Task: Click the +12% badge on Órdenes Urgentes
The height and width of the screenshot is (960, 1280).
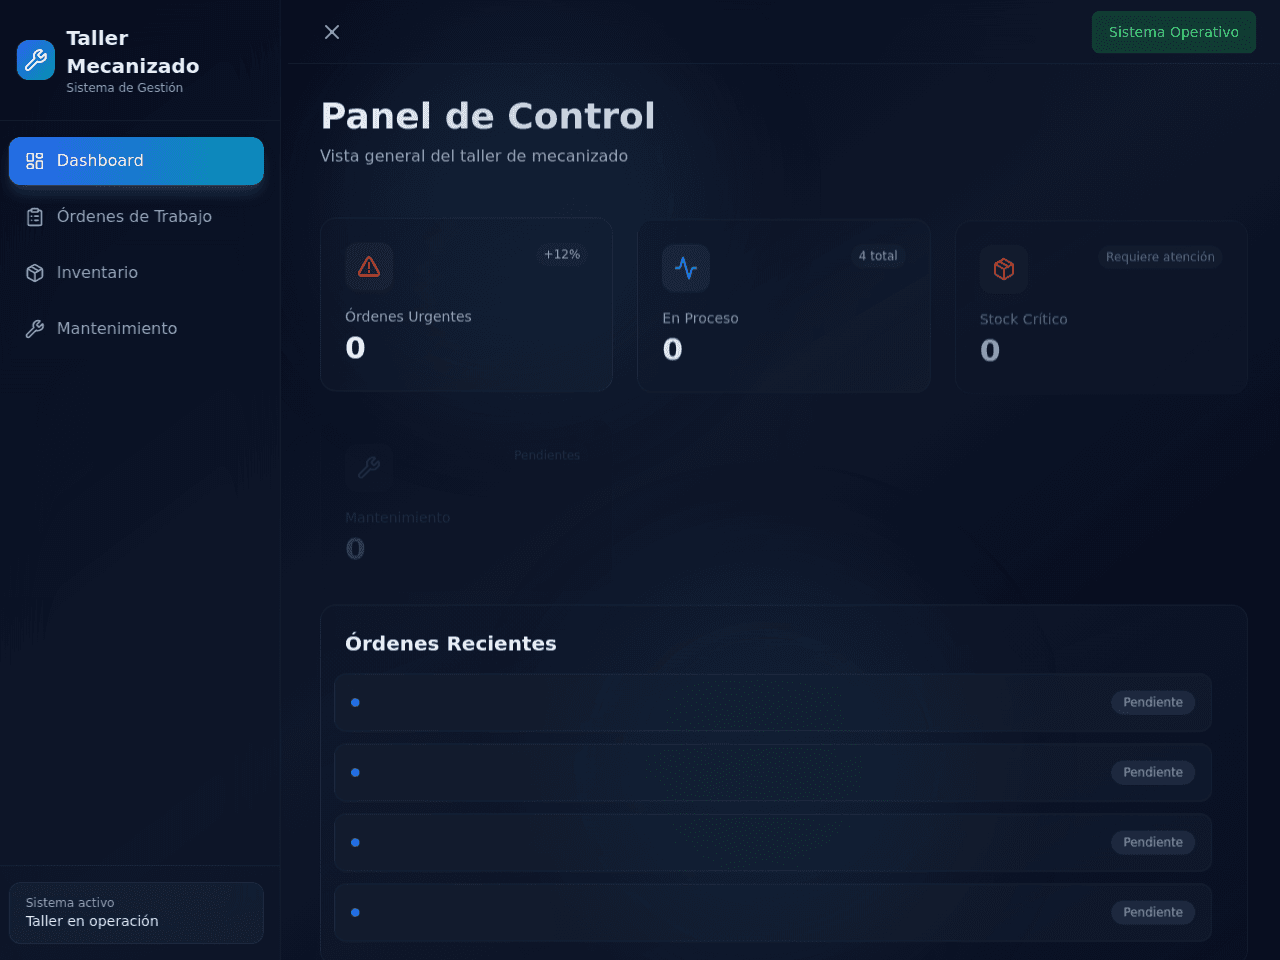Action: [x=562, y=255]
